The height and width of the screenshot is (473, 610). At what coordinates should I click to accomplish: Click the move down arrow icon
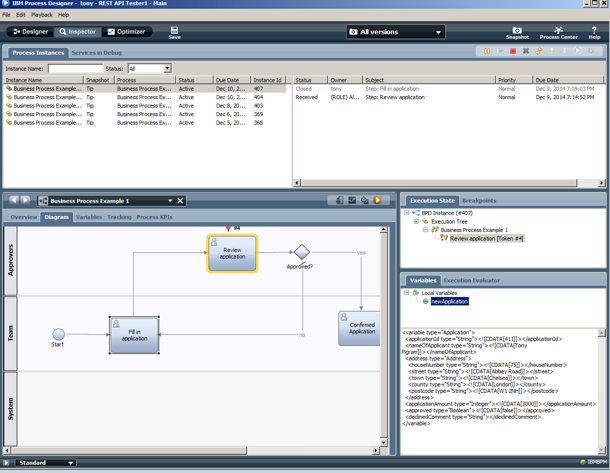pos(564,51)
